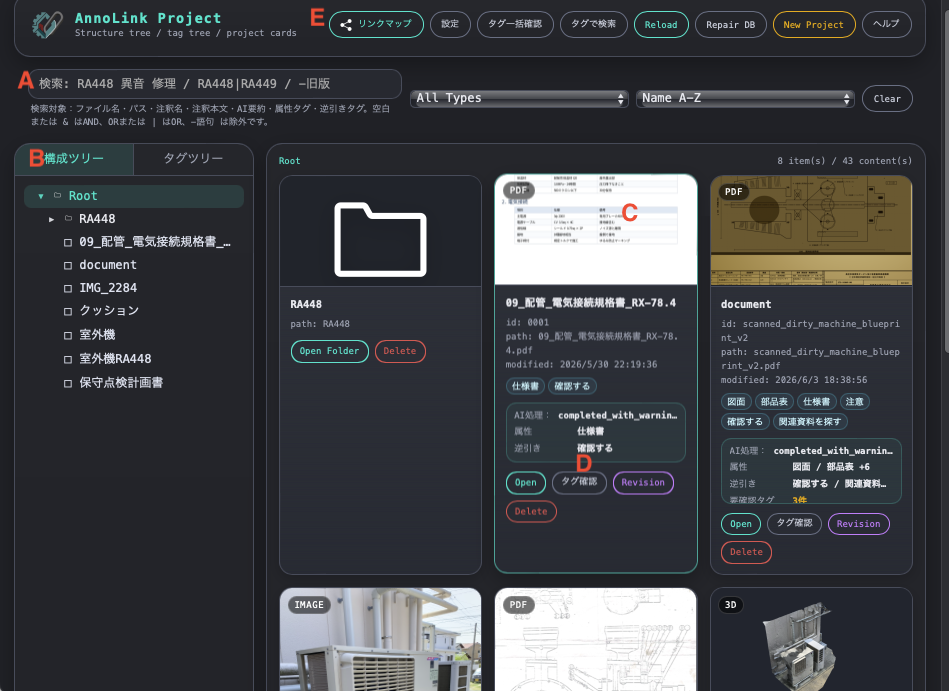Click Revision on the 09_配管 card
949x691 pixels.
(x=643, y=483)
